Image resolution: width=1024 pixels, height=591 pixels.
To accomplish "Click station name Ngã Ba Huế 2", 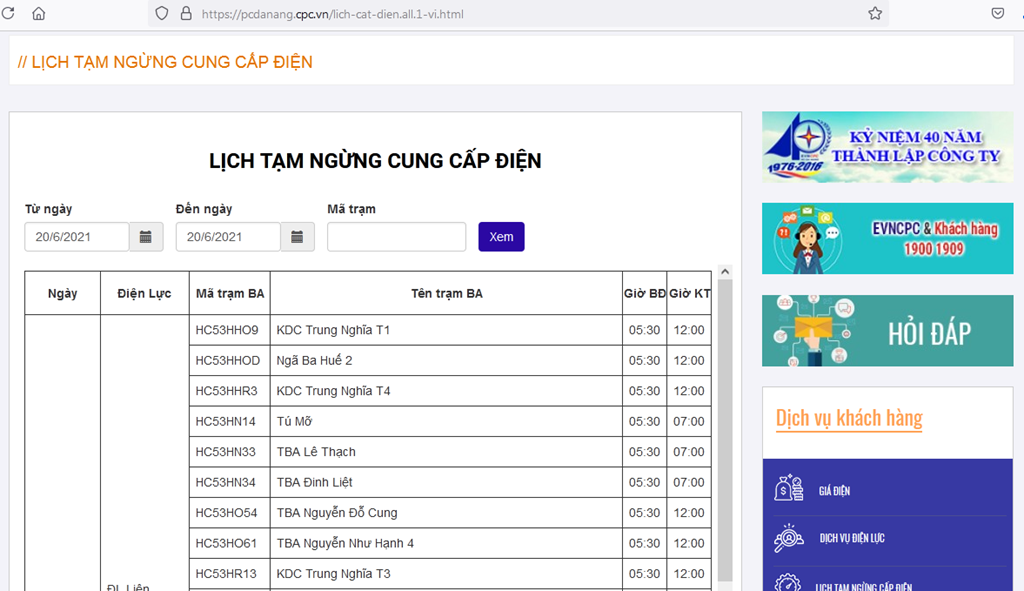I will 314,360.
